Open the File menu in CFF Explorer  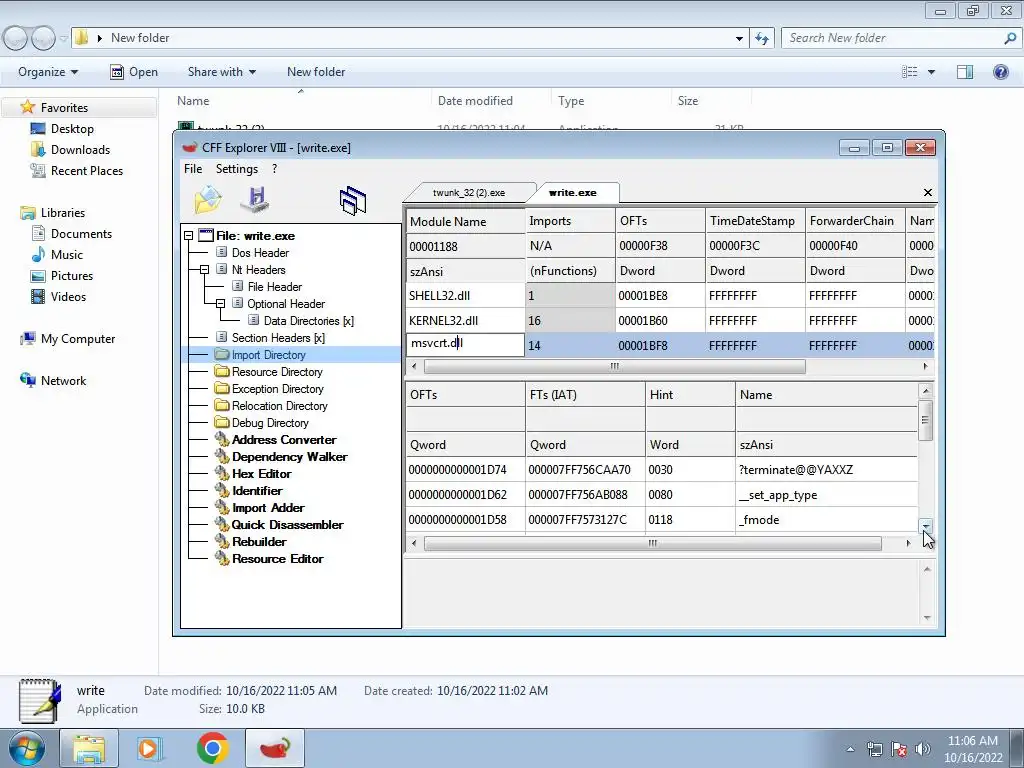pos(193,169)
